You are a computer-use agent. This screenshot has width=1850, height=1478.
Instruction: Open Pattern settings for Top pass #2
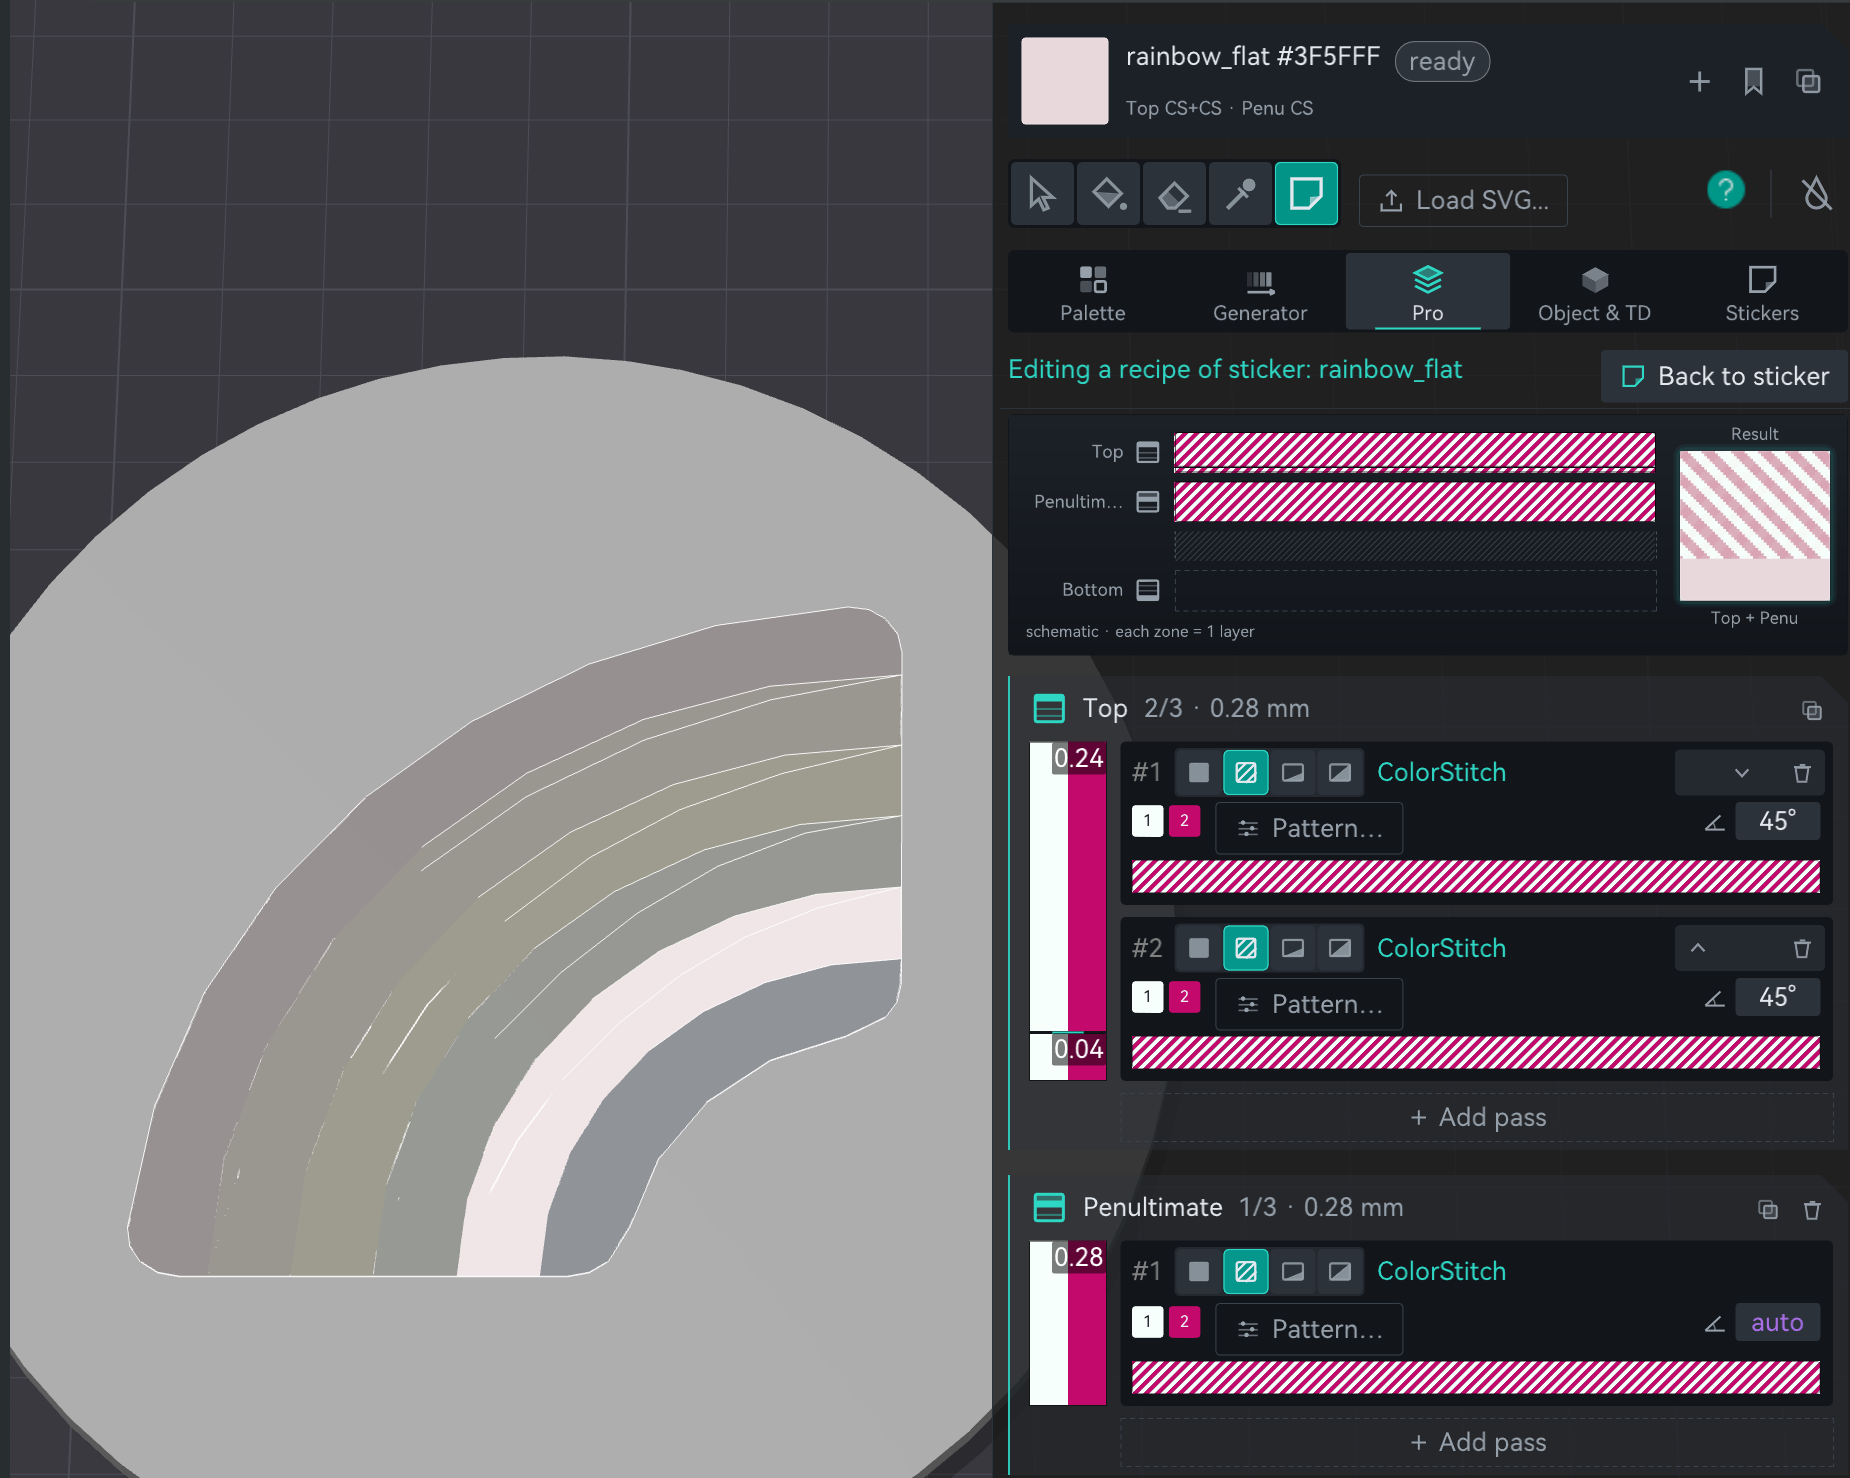(1309, 1004)
